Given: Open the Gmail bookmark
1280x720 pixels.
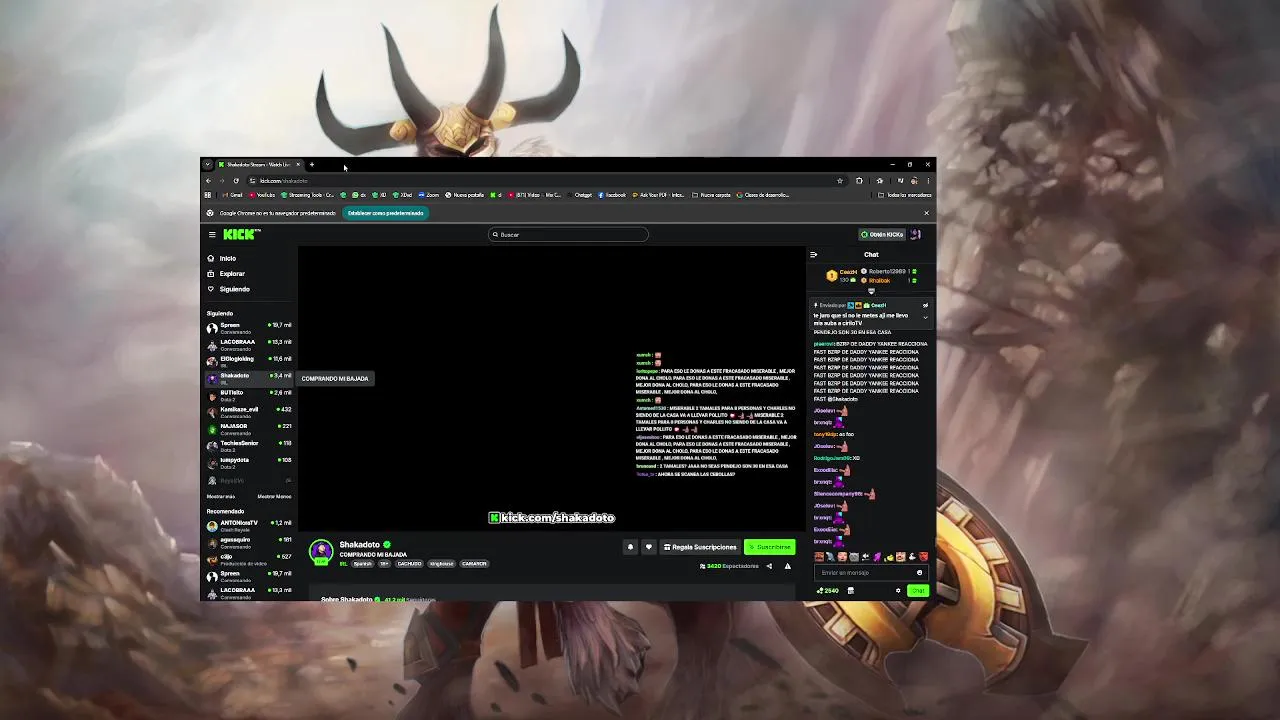Looking at the screenshot, I should [x=233, y=195].
